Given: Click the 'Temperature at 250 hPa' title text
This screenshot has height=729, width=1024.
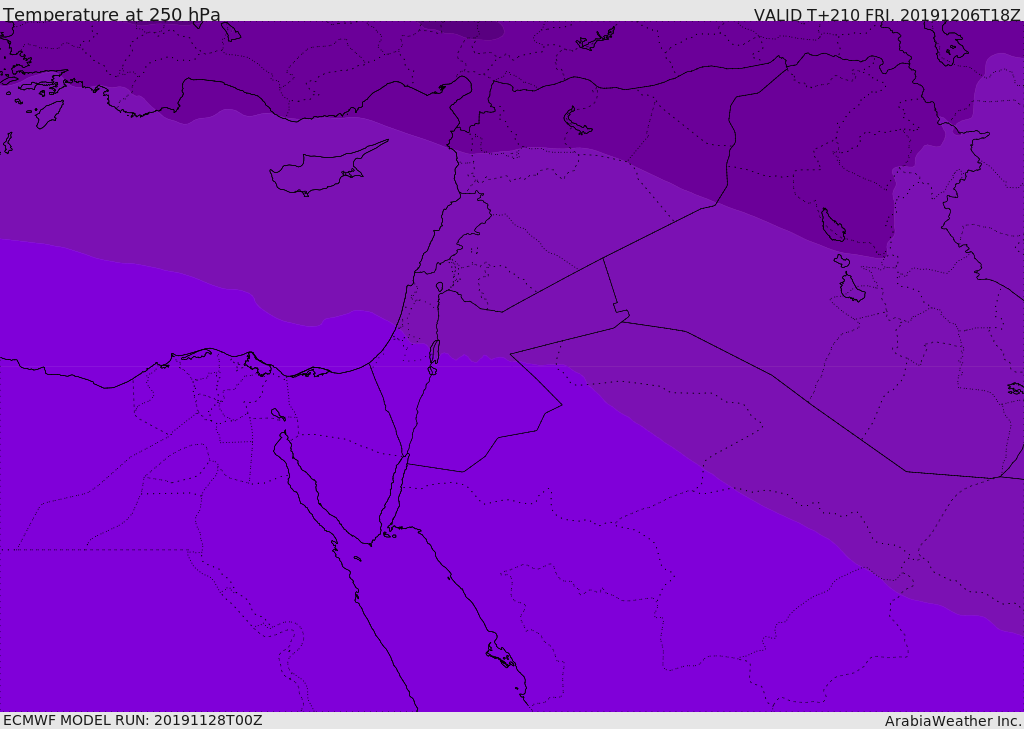Looking at the screenshot, I should tap(112, 14).
